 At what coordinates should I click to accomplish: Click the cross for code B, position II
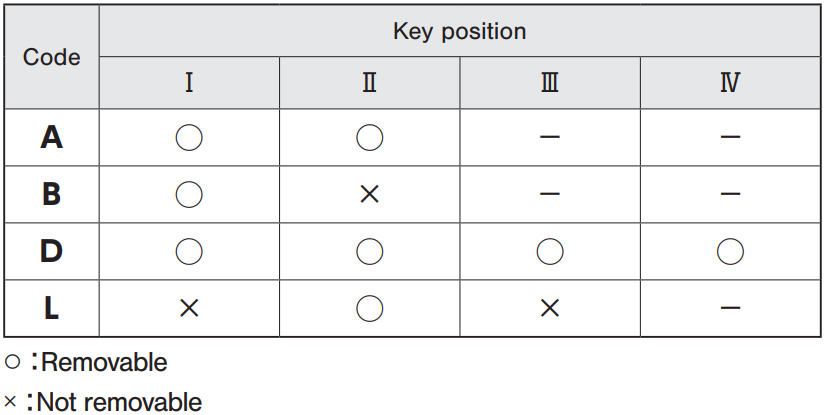click(370, 194)
